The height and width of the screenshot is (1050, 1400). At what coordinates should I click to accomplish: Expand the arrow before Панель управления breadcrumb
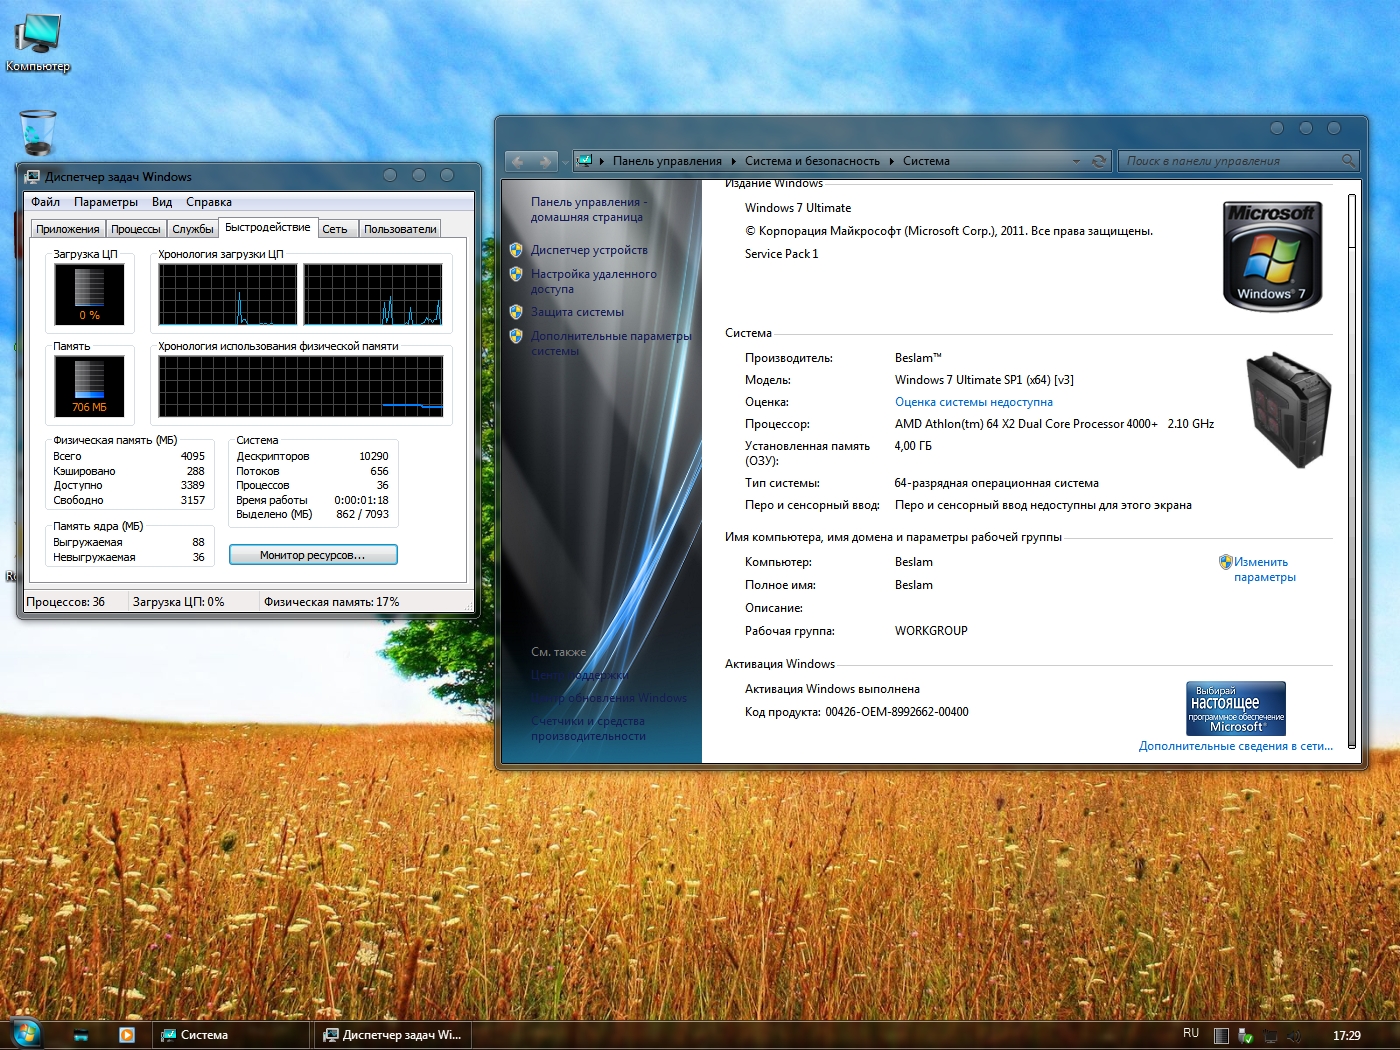(602, 161)
